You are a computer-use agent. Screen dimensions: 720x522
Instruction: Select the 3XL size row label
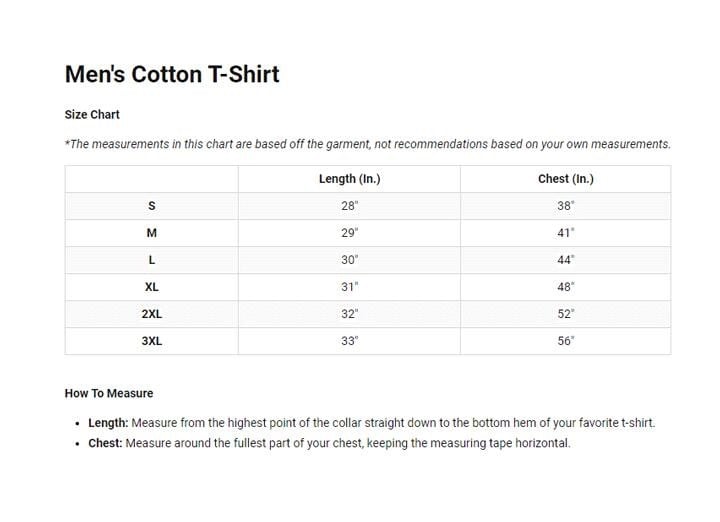tap(152, 341)
